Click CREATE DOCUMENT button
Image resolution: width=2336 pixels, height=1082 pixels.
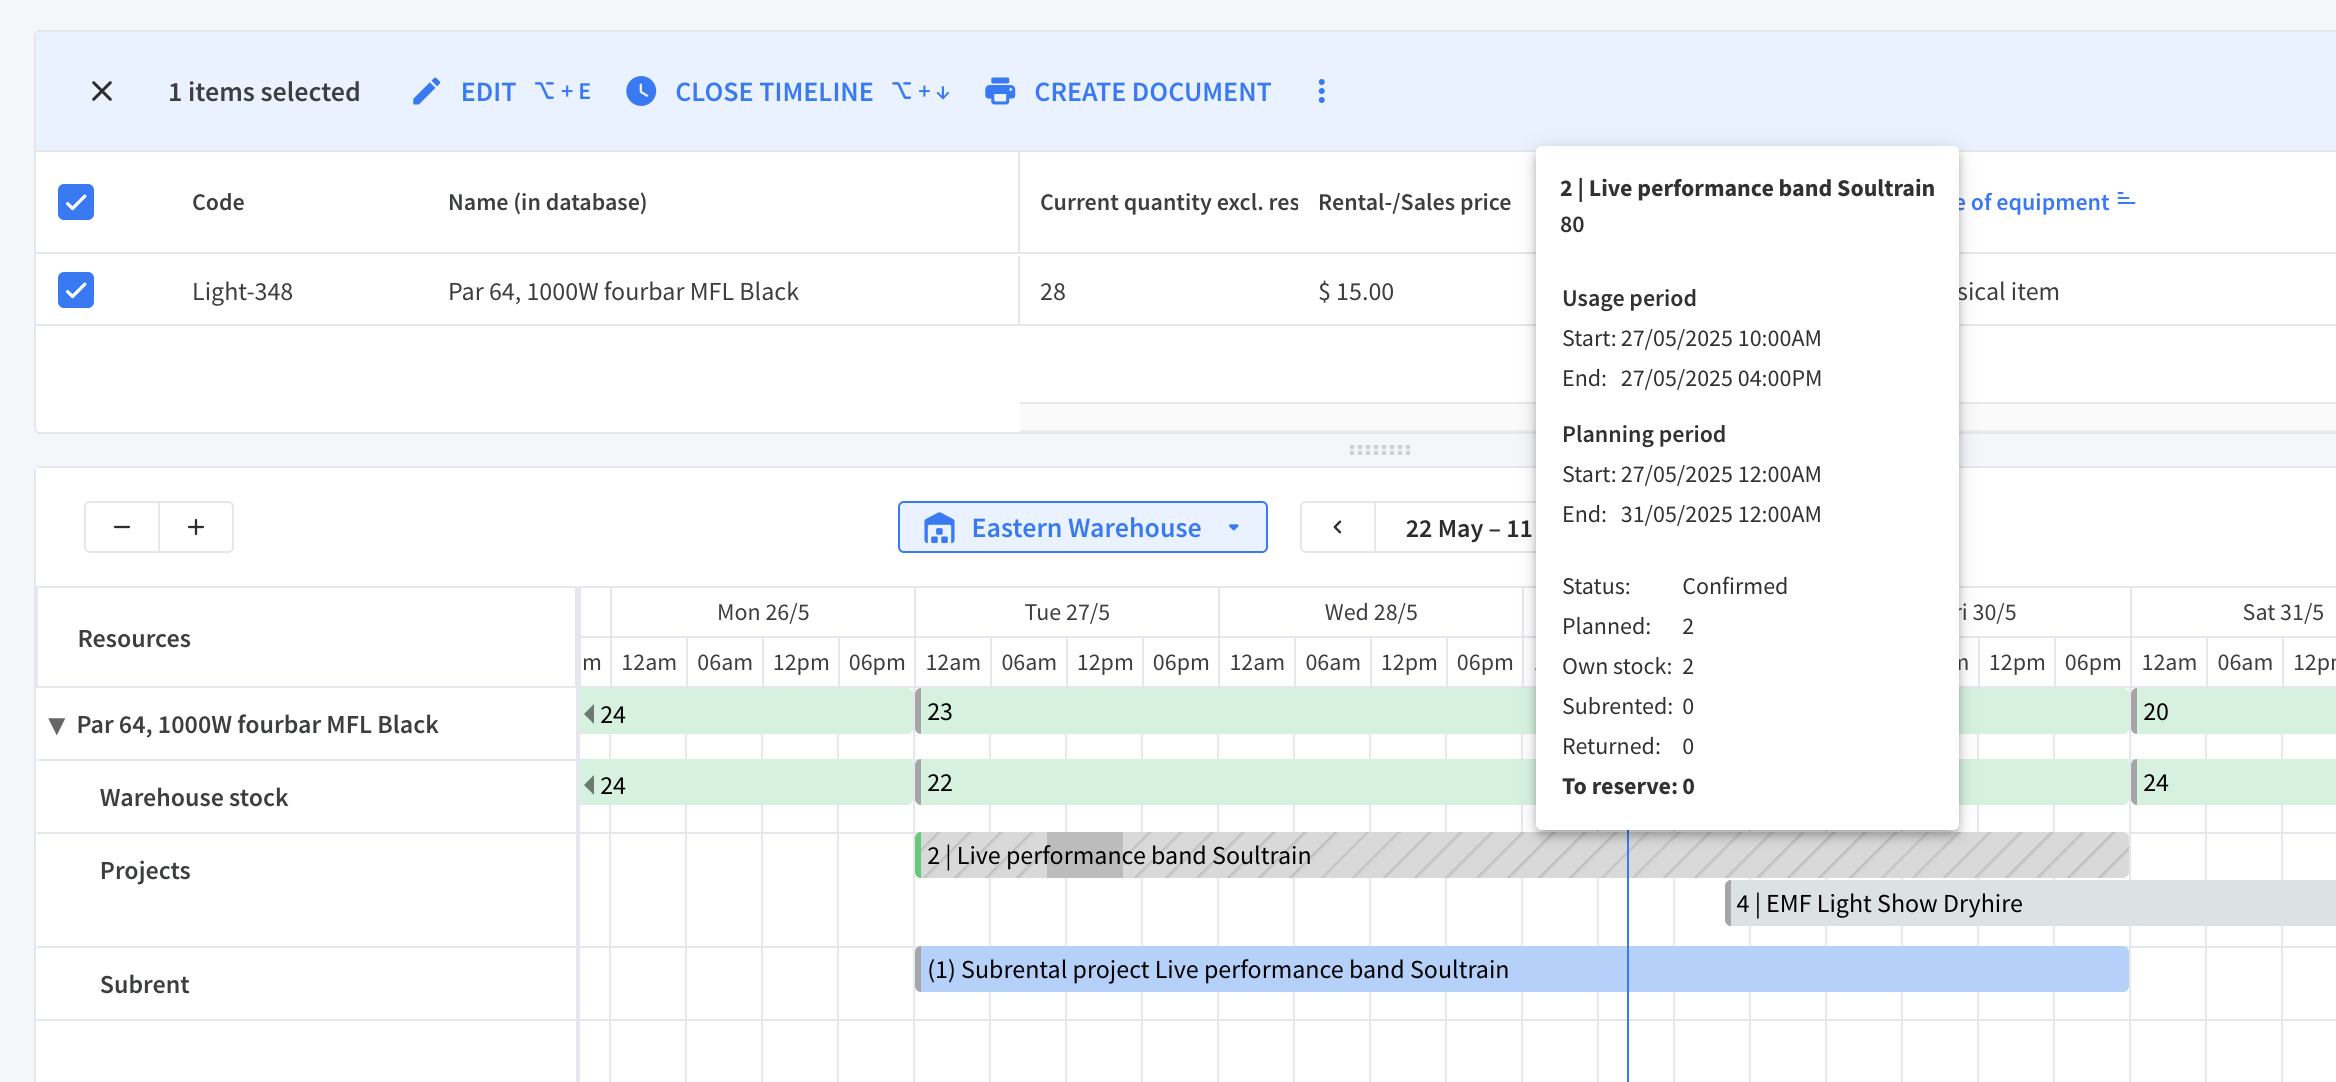coord(1128,92)
